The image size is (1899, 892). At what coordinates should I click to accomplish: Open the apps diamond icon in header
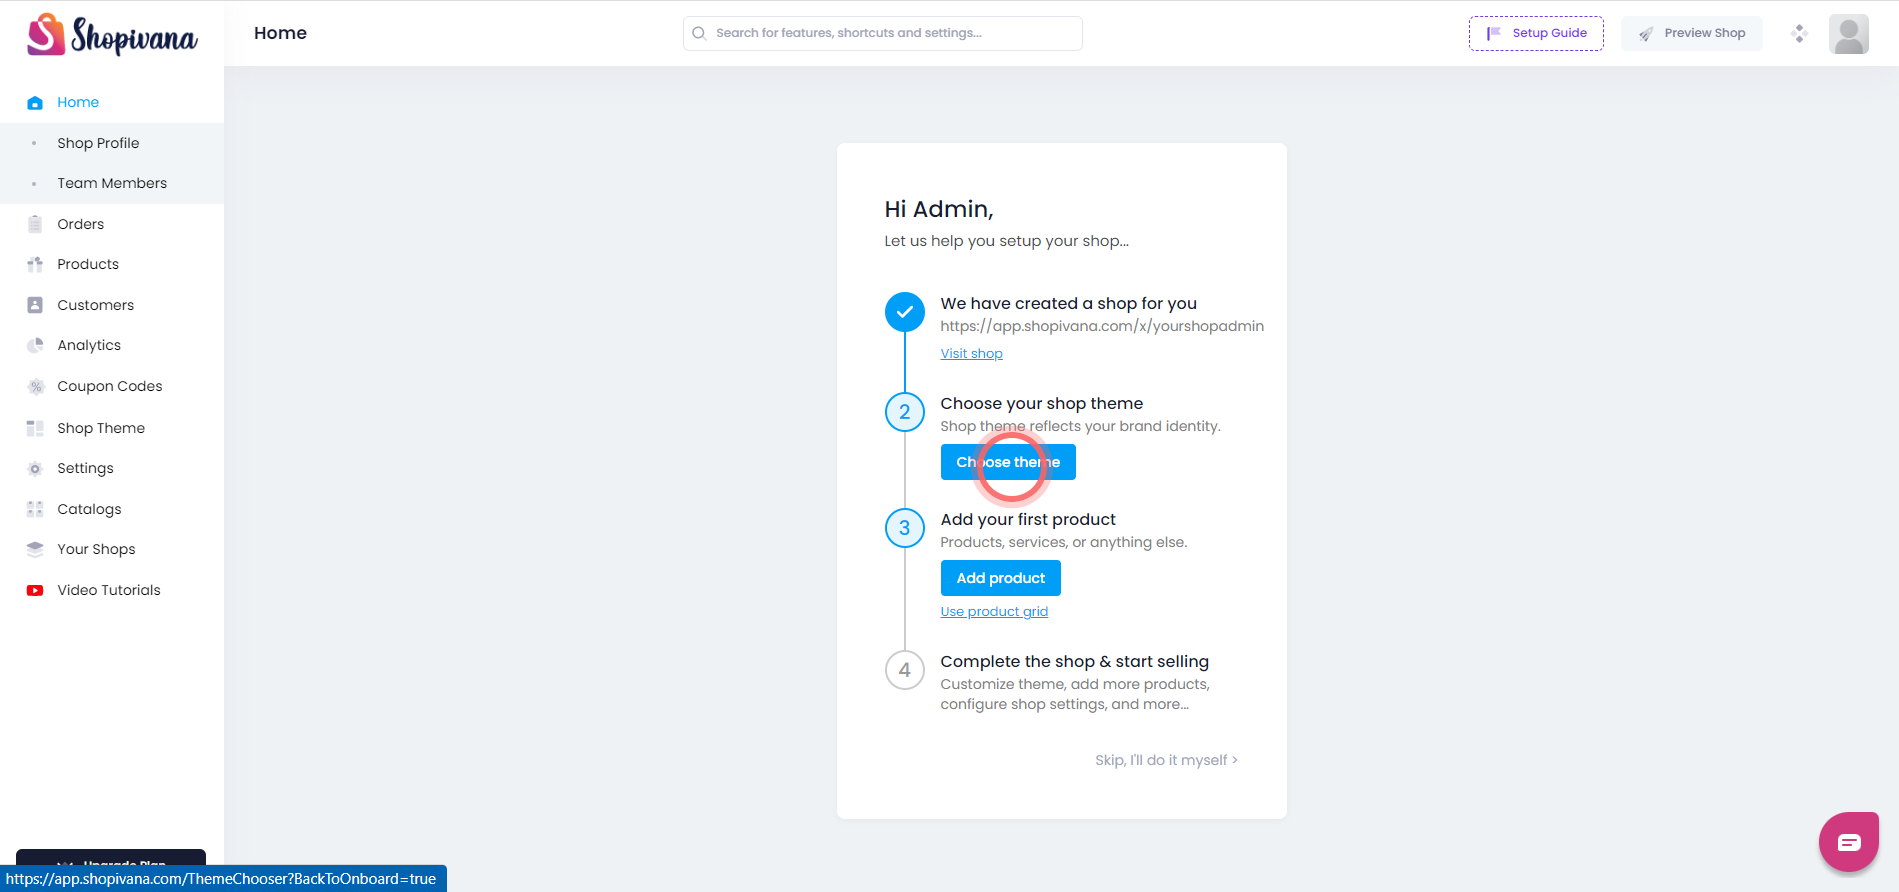click(x=1799, y=33)
